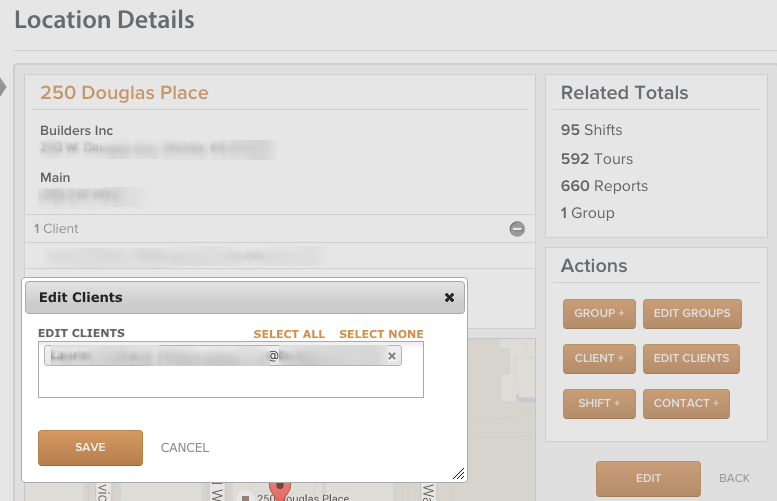
Task: Click inside the Edit Clients selection box
Action: coord(231,382)
